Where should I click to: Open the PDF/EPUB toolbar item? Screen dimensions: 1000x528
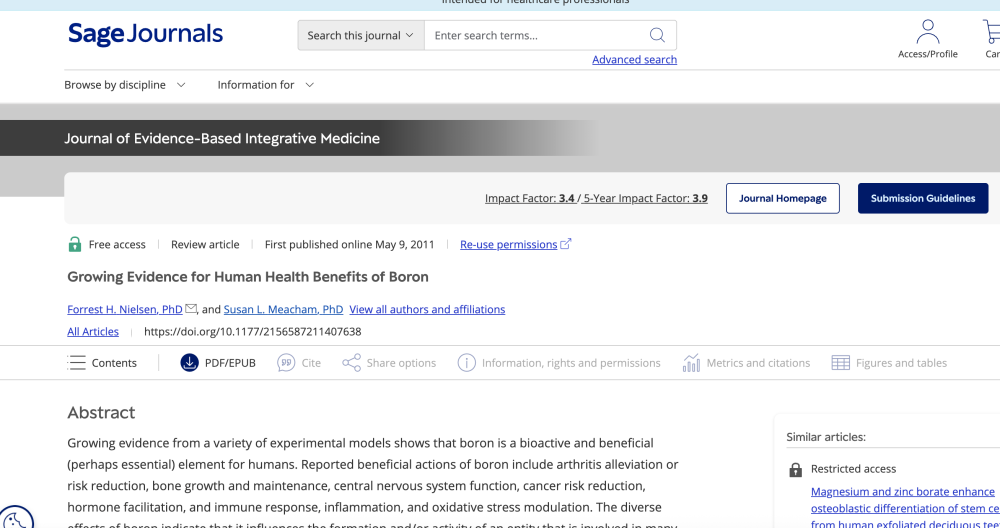coord(218,363)
